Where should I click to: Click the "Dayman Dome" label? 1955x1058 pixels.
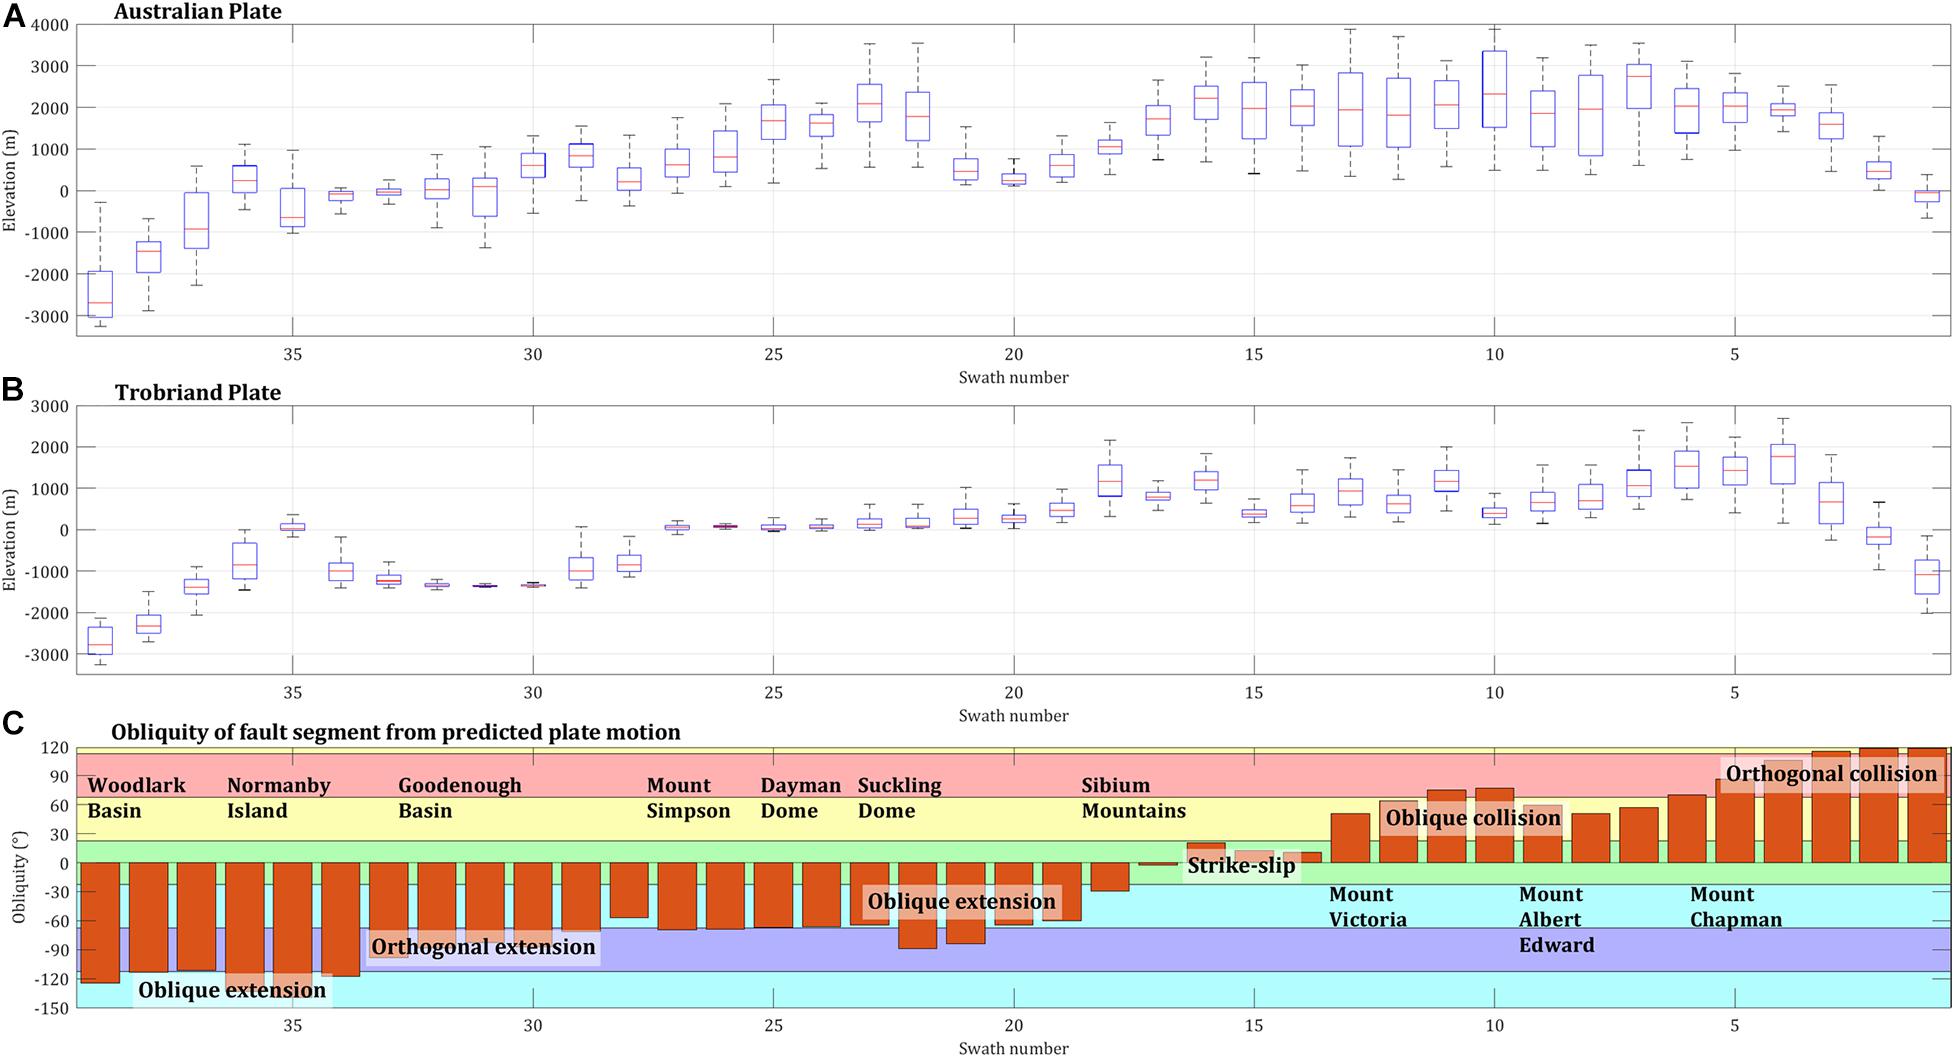tap(801, 798)
